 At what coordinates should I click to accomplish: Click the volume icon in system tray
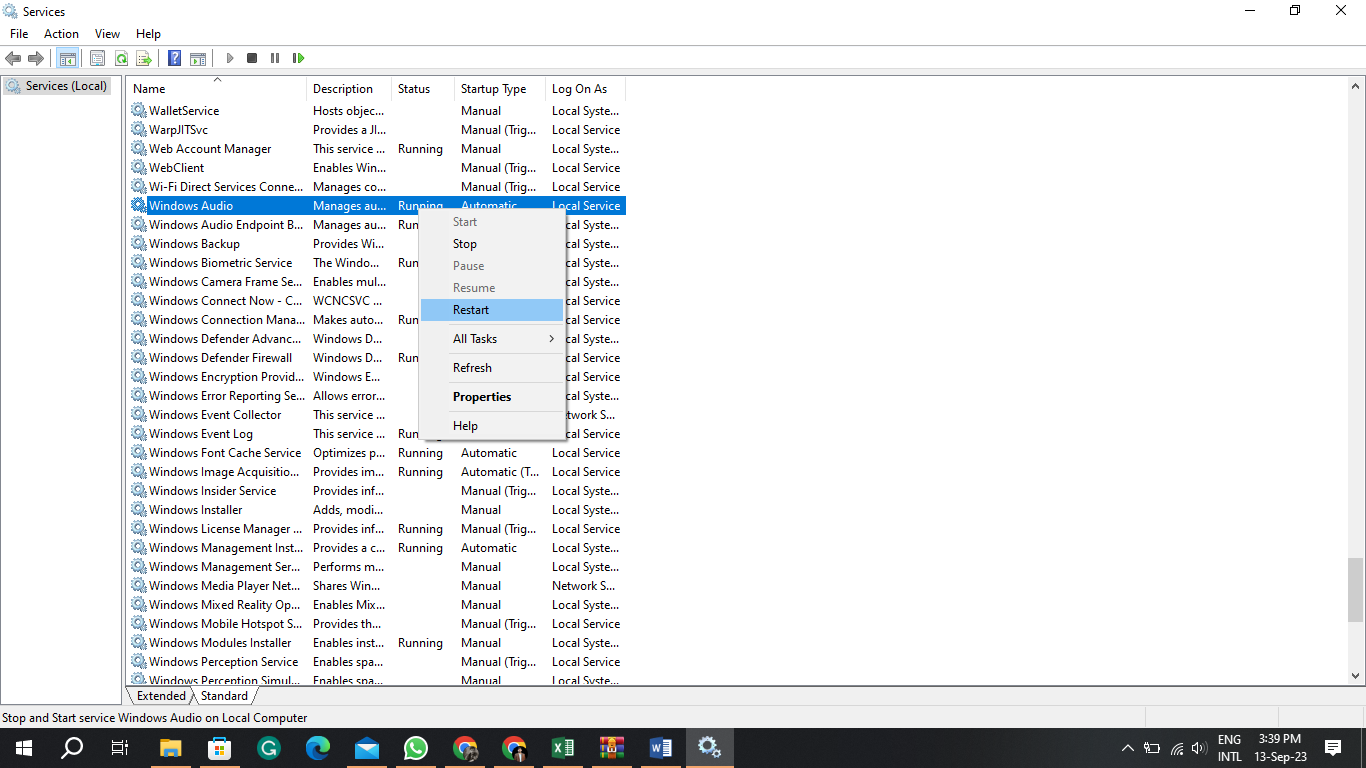point(1200,748)
